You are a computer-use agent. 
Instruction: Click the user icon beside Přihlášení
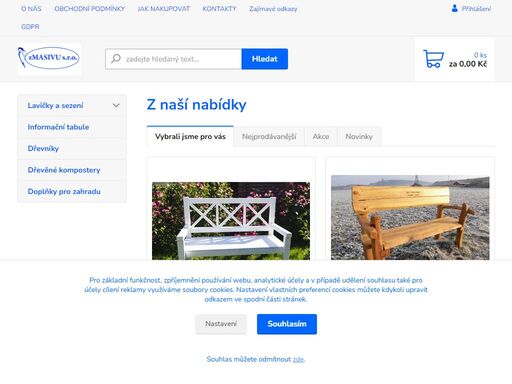click(454, 8)
